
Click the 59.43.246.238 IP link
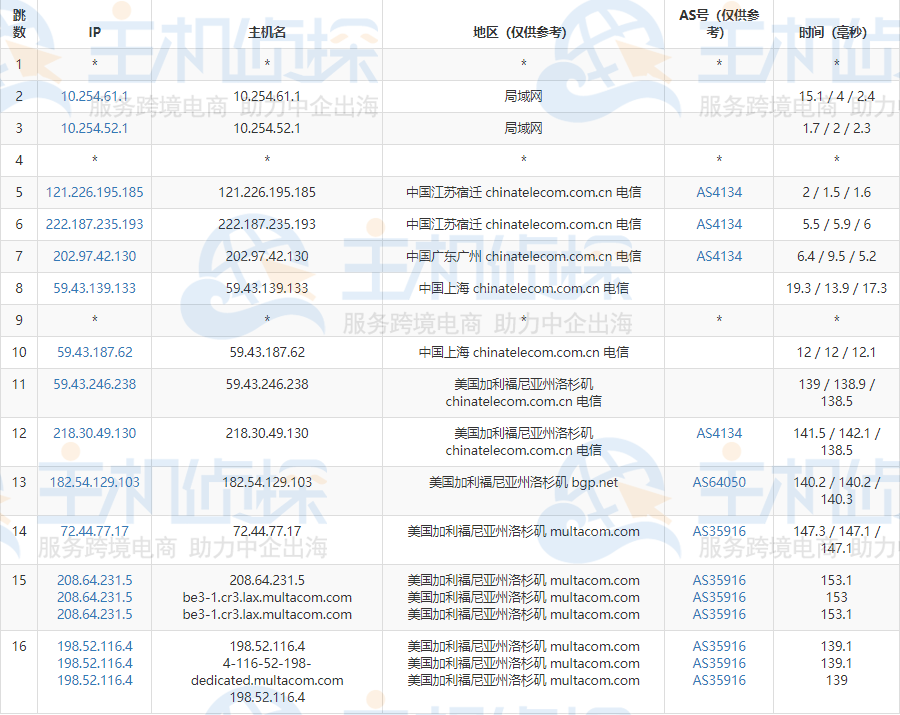pyautogui.click(x=94, y=384)
